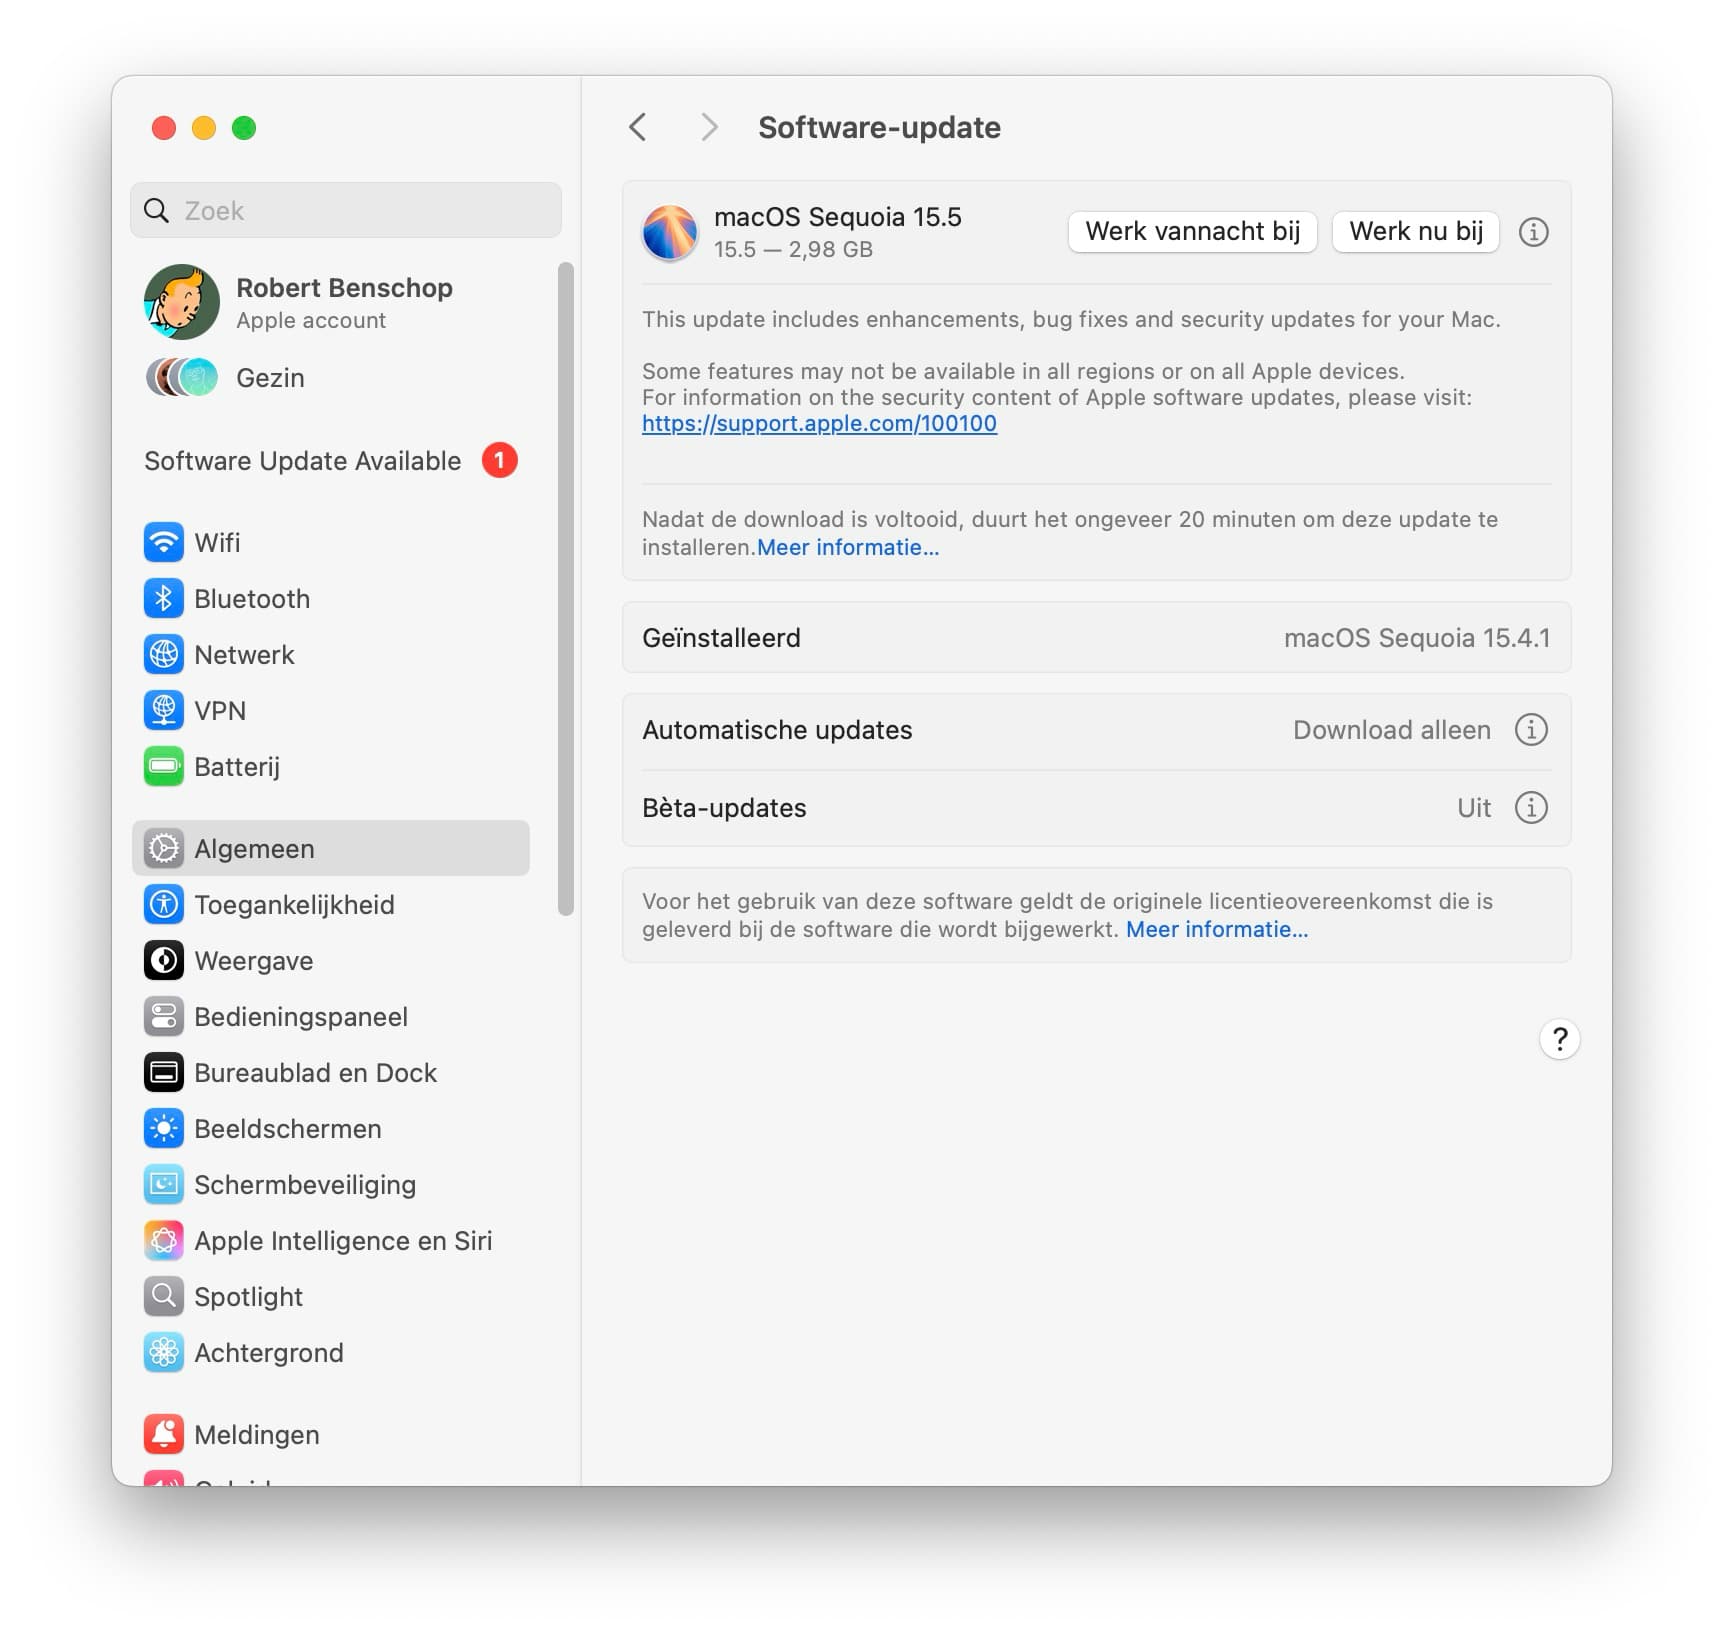Open Beeldschermen displays icon
This screenshot has width=1724, height=1634.
pos(164,1129)
